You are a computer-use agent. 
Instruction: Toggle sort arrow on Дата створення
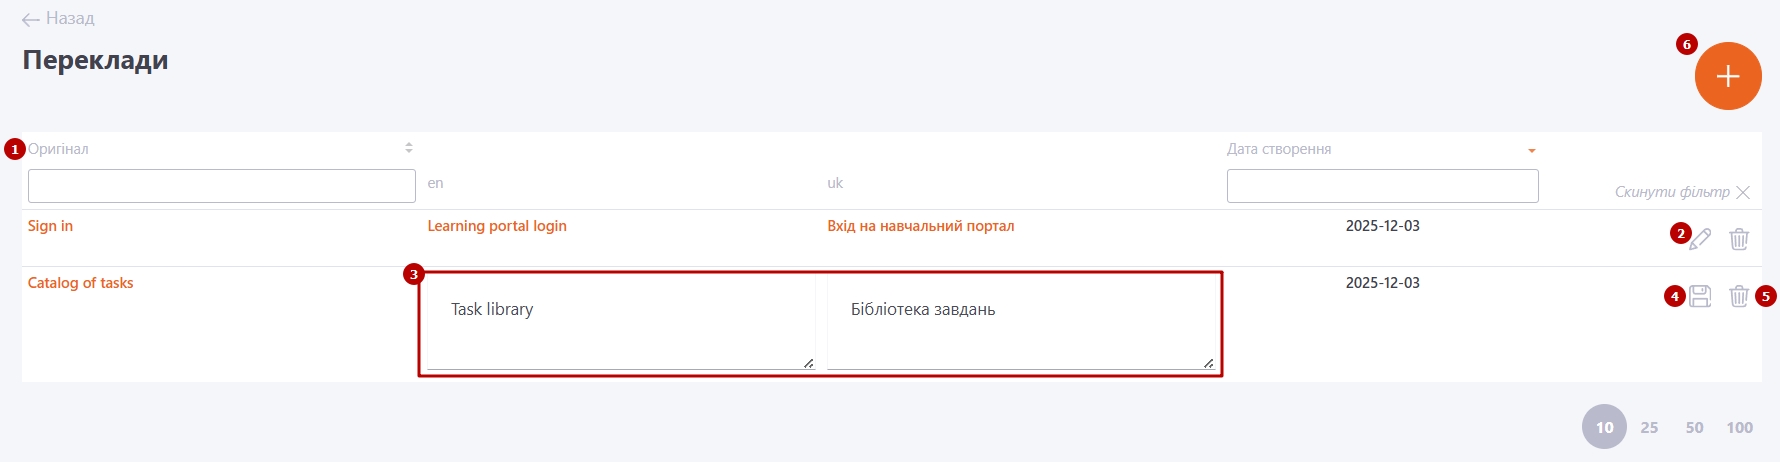[x=1531, y=150]
